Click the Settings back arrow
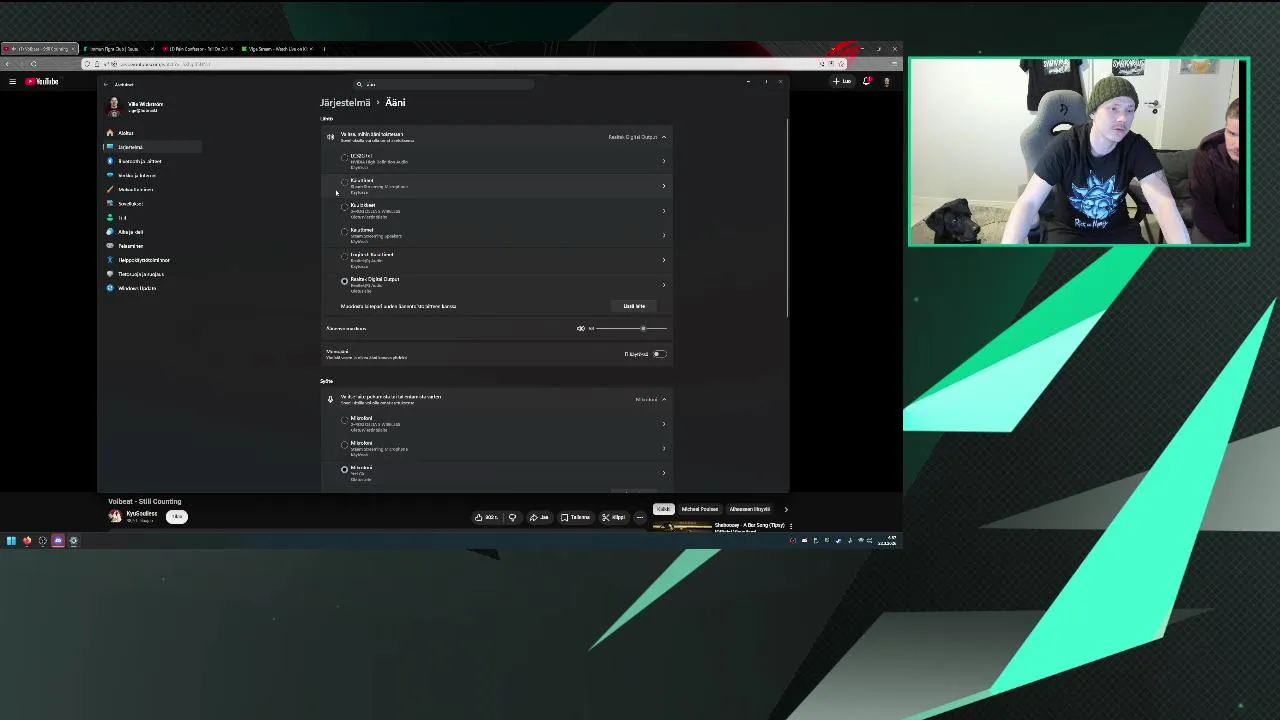Screen dimensions: 1280x720 (x=105, y=84)
